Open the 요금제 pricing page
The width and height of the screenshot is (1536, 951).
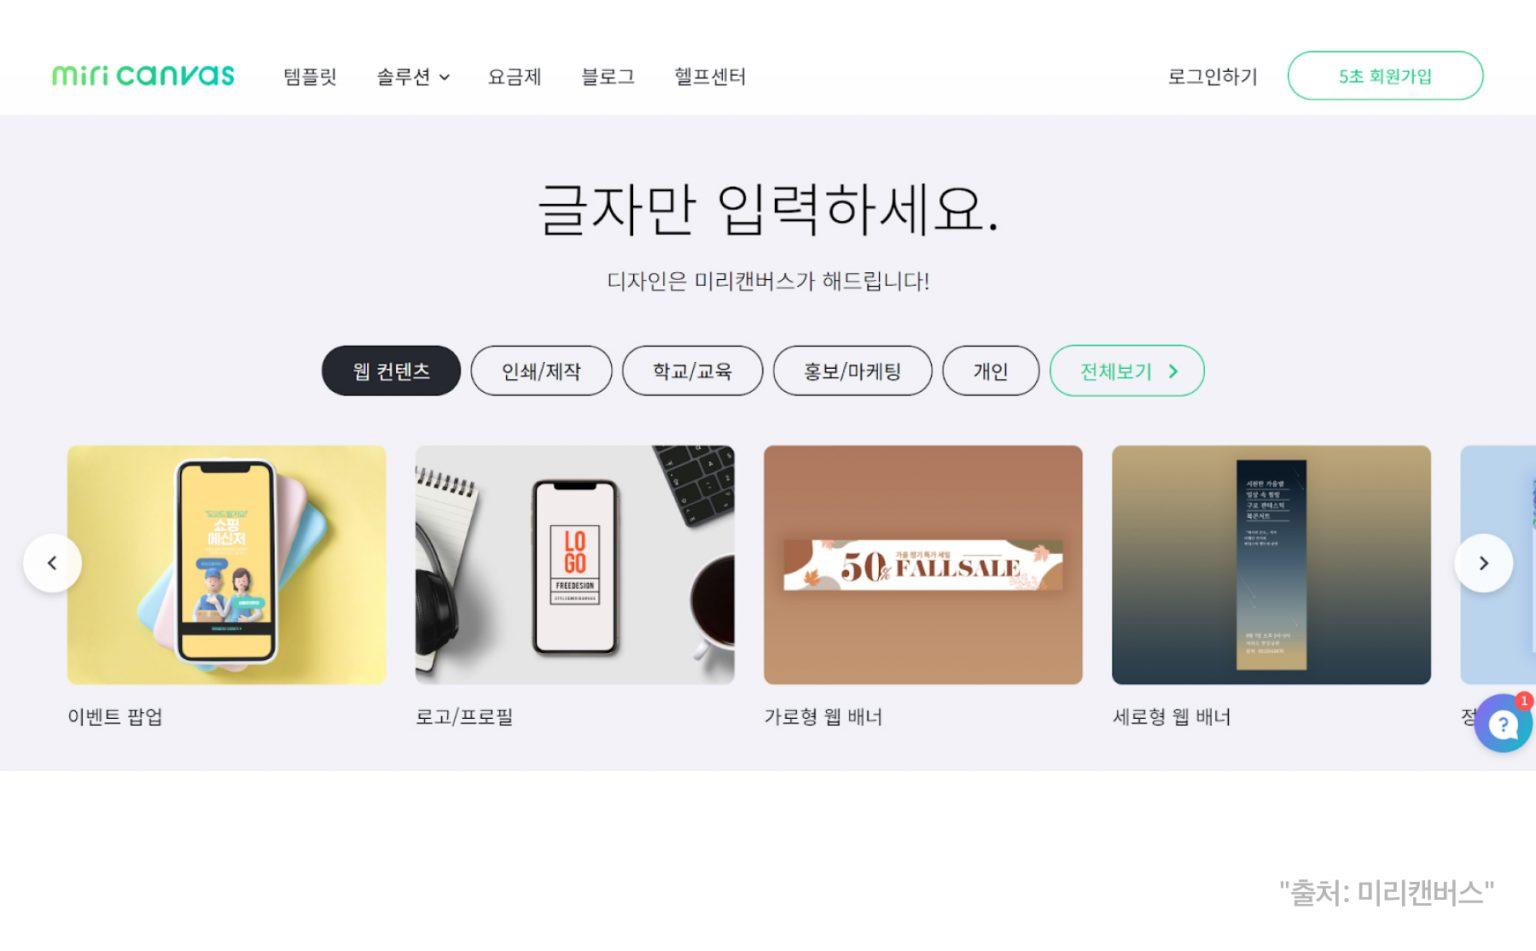coord(514,76)
